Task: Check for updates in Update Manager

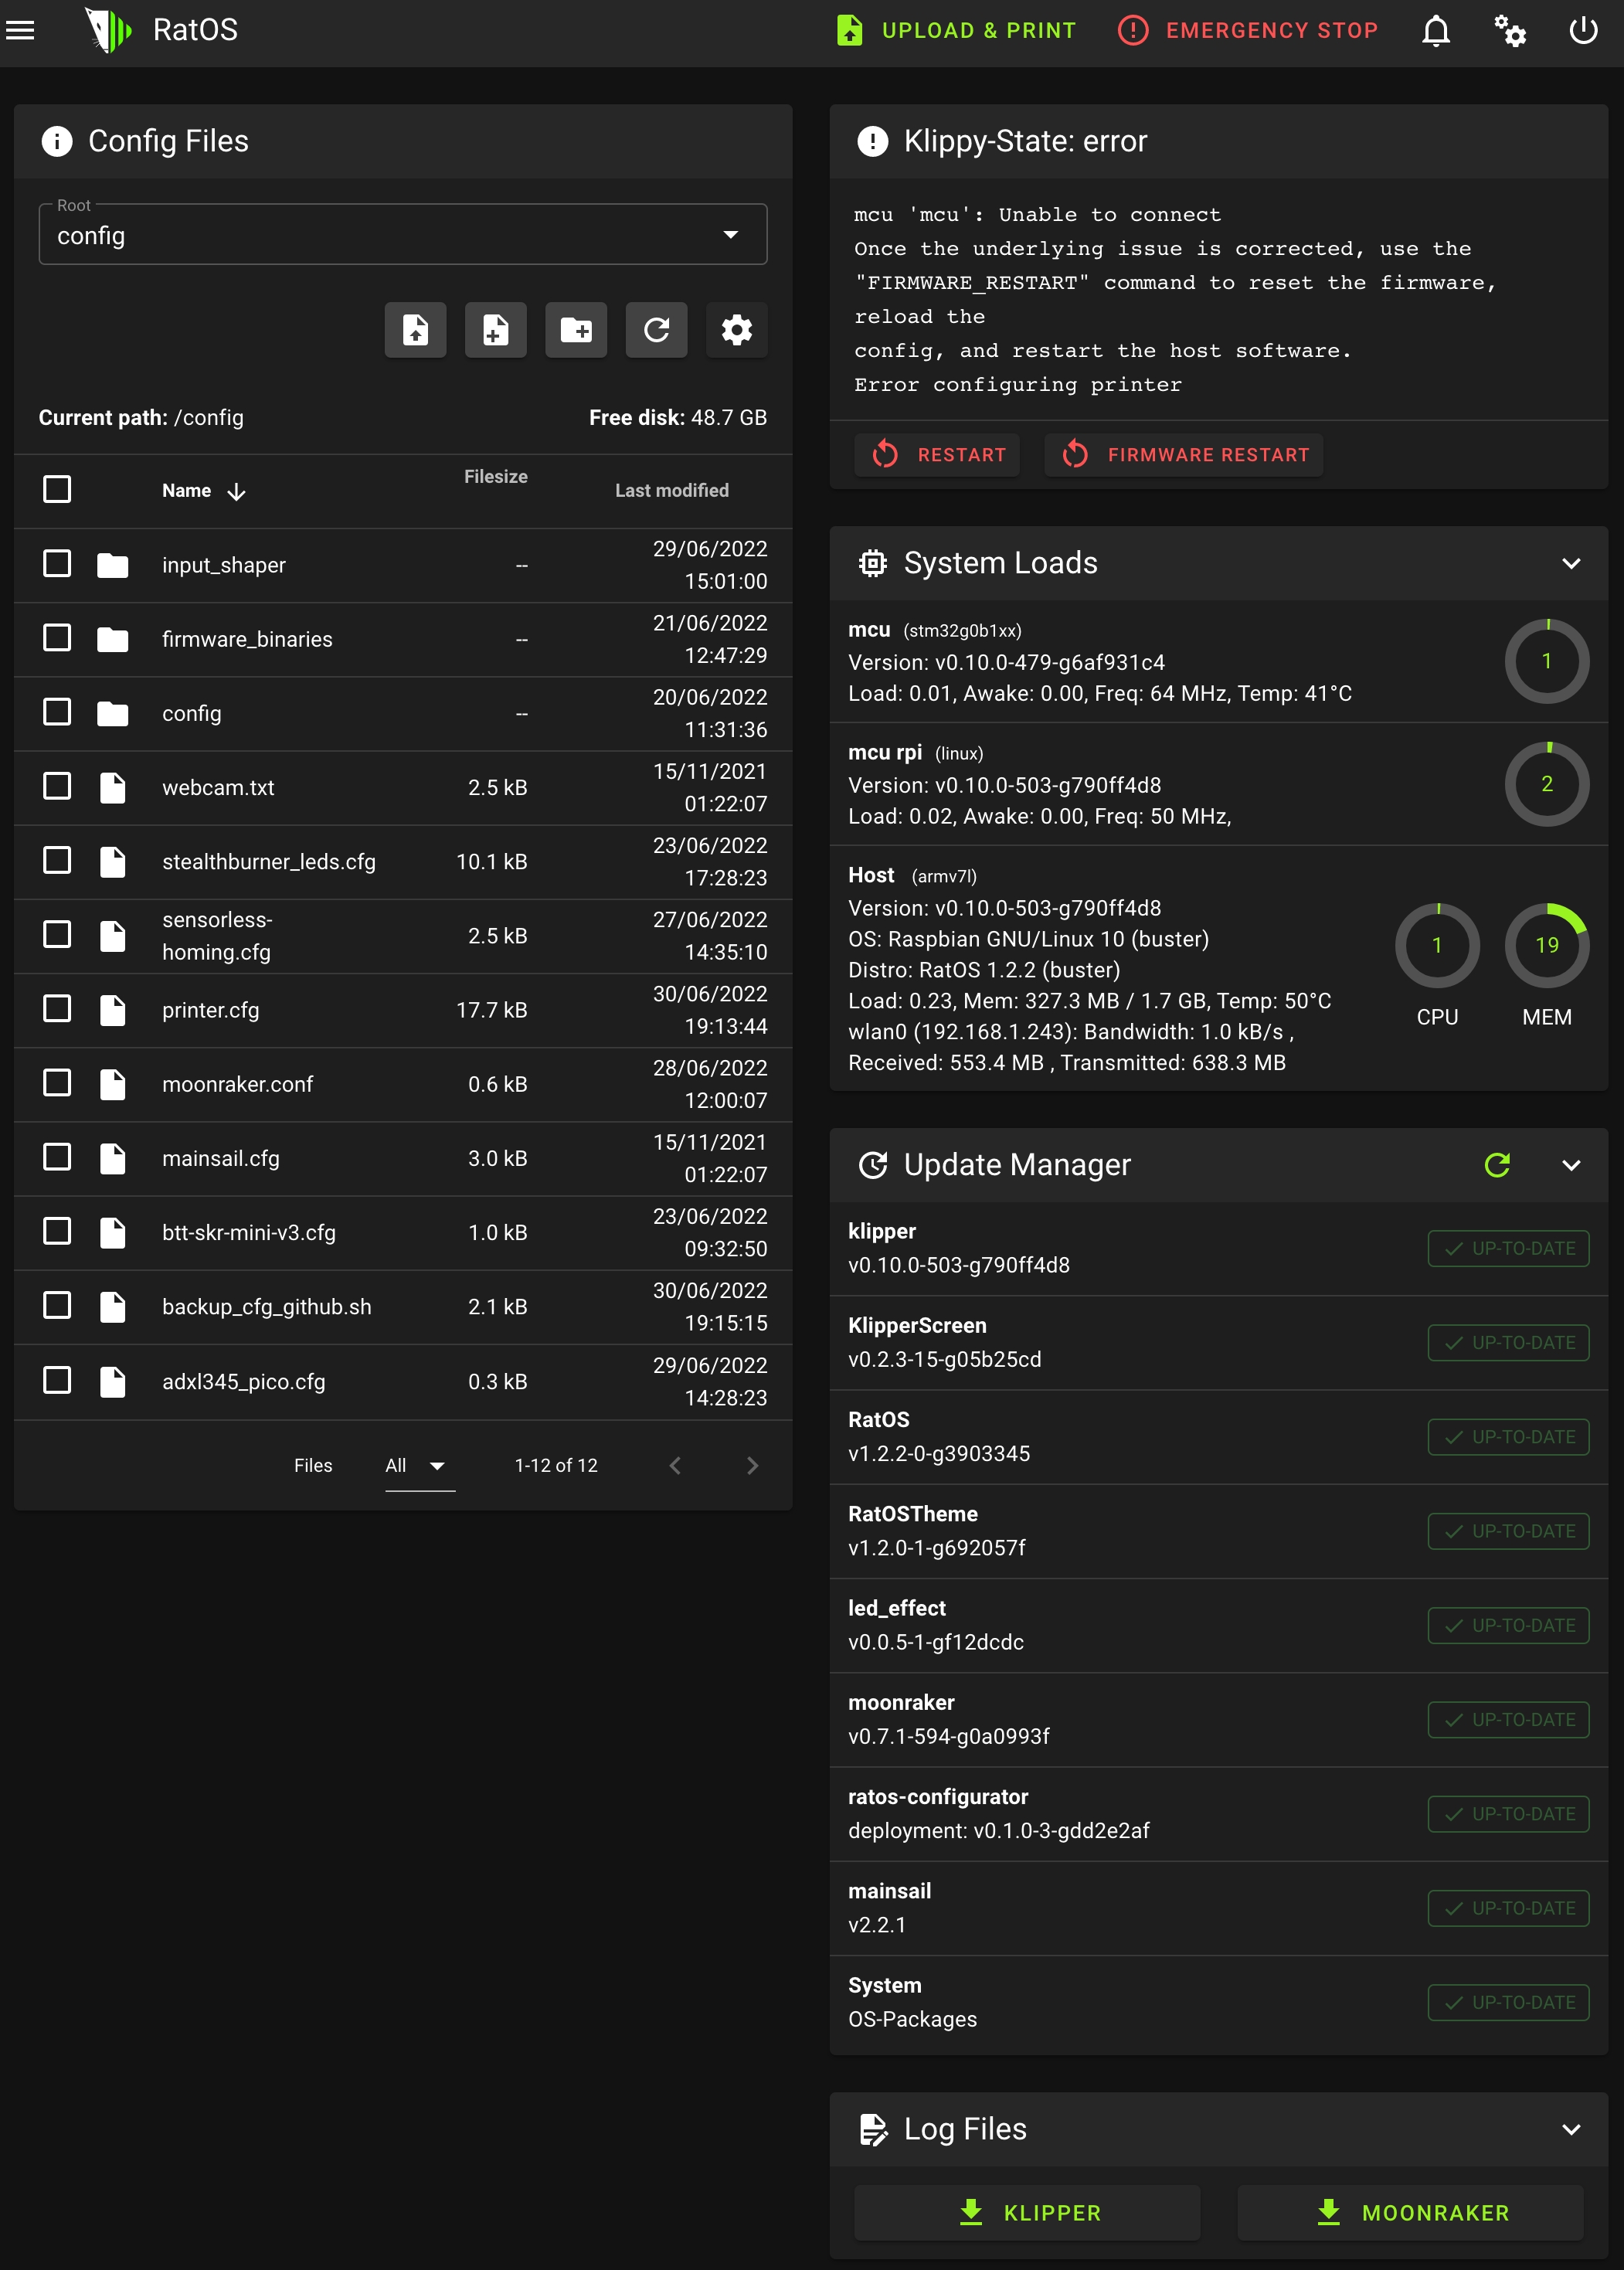Action: tap(1496, 1164)
